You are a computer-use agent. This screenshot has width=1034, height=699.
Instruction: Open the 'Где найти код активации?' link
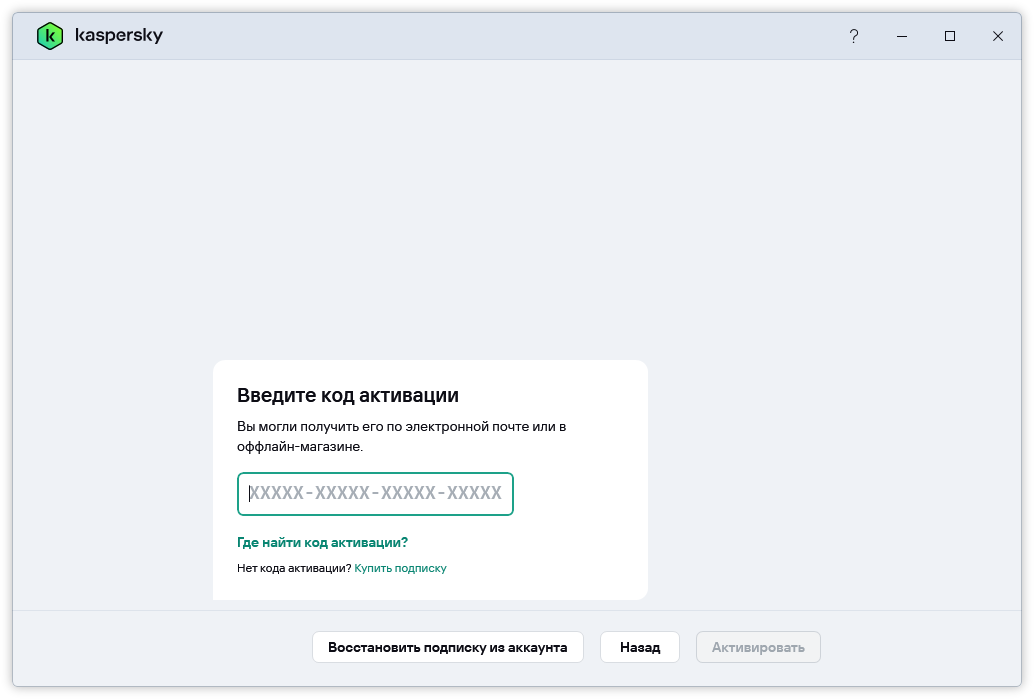click(322, 542)
